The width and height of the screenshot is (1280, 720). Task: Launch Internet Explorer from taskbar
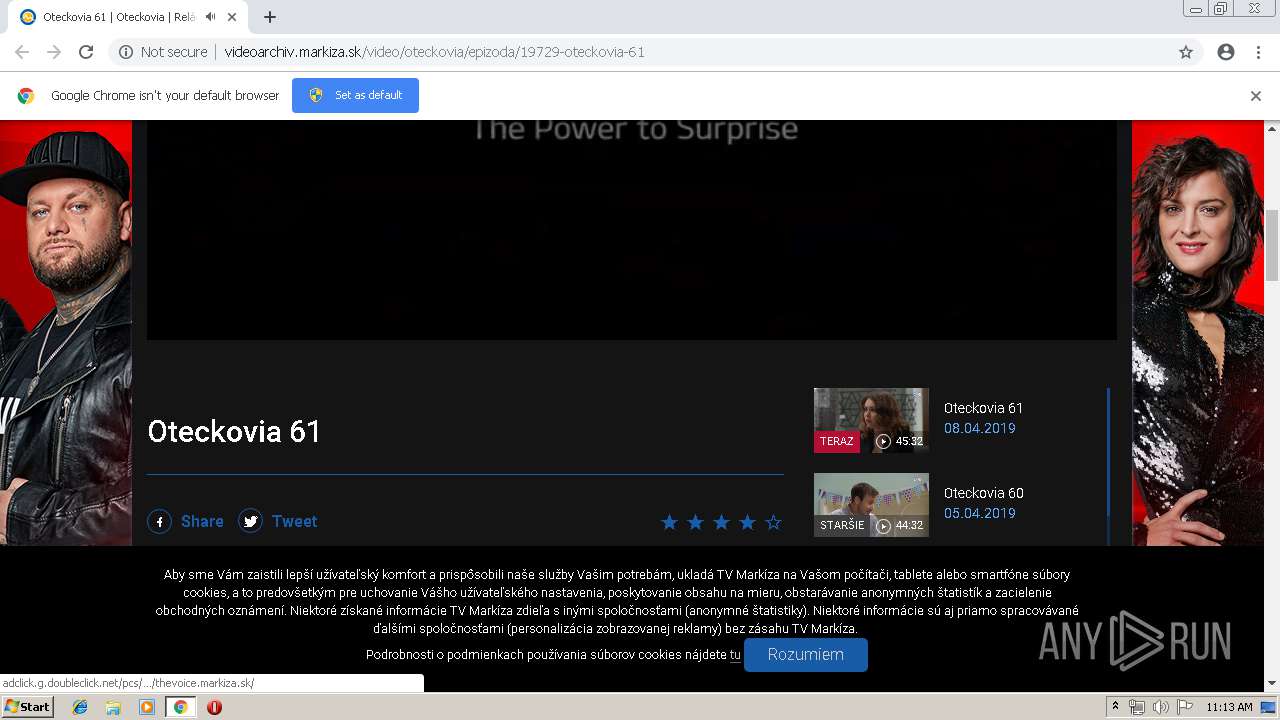80,707
